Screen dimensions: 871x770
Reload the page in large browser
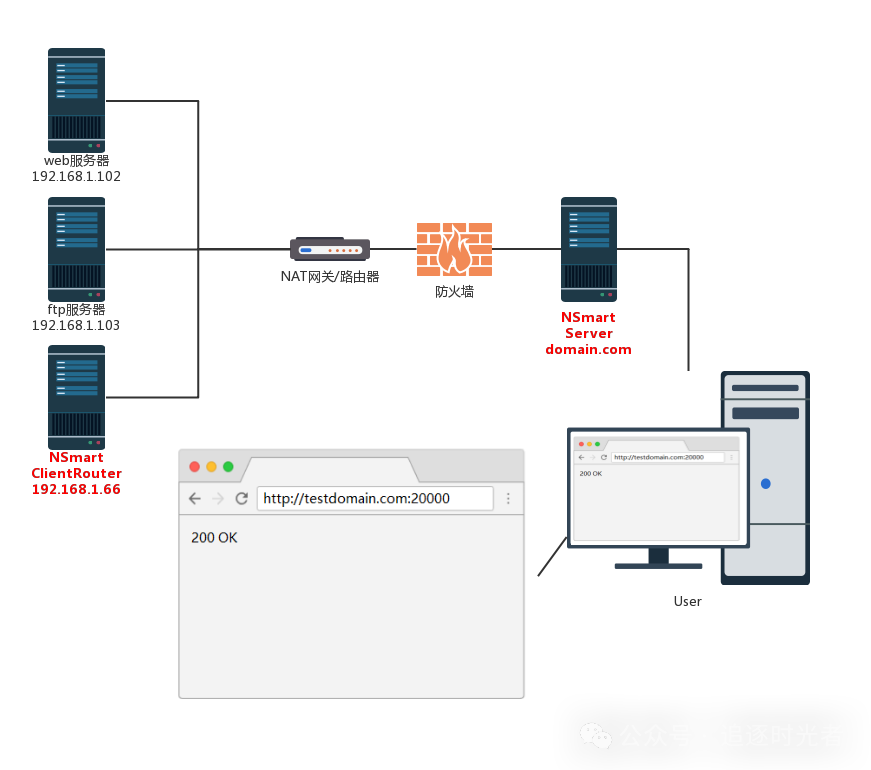241,498
